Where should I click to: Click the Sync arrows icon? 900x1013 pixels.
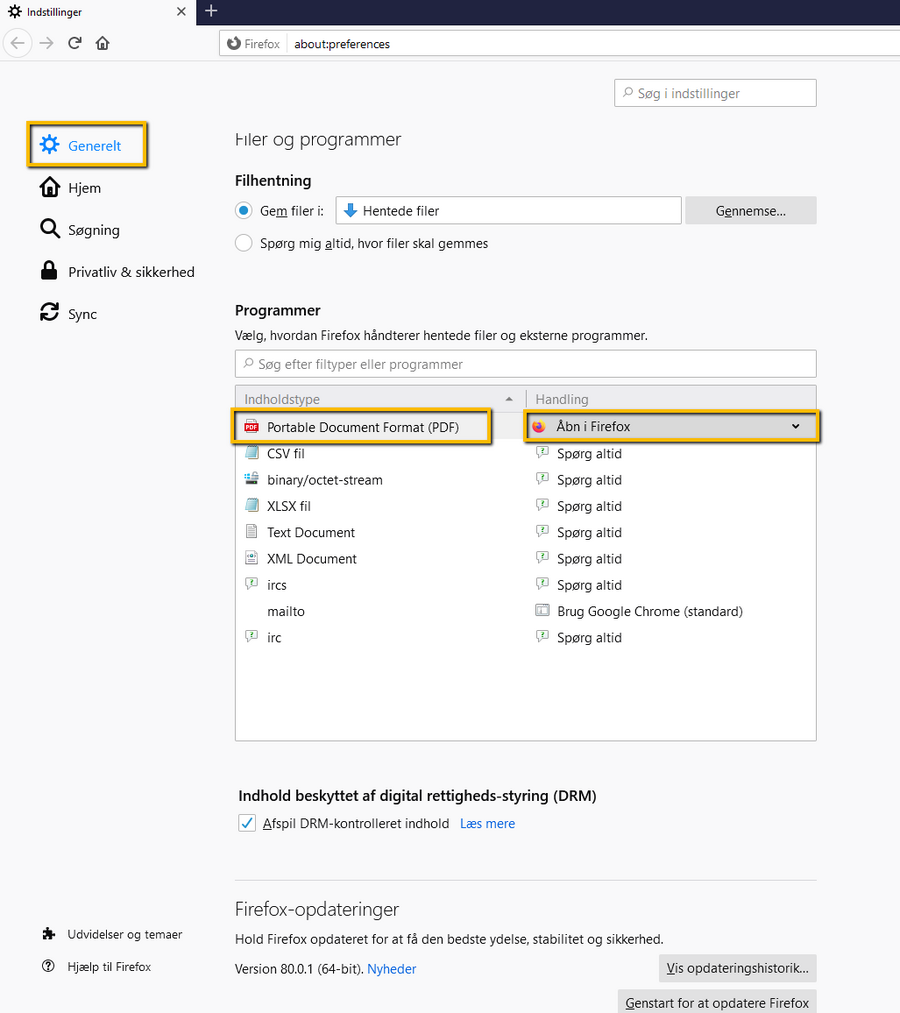click(50, 313)
